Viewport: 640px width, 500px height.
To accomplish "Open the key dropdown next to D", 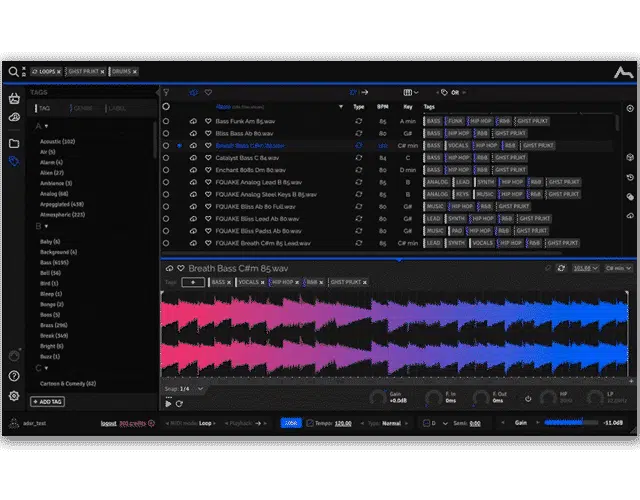I will [445, 423].
